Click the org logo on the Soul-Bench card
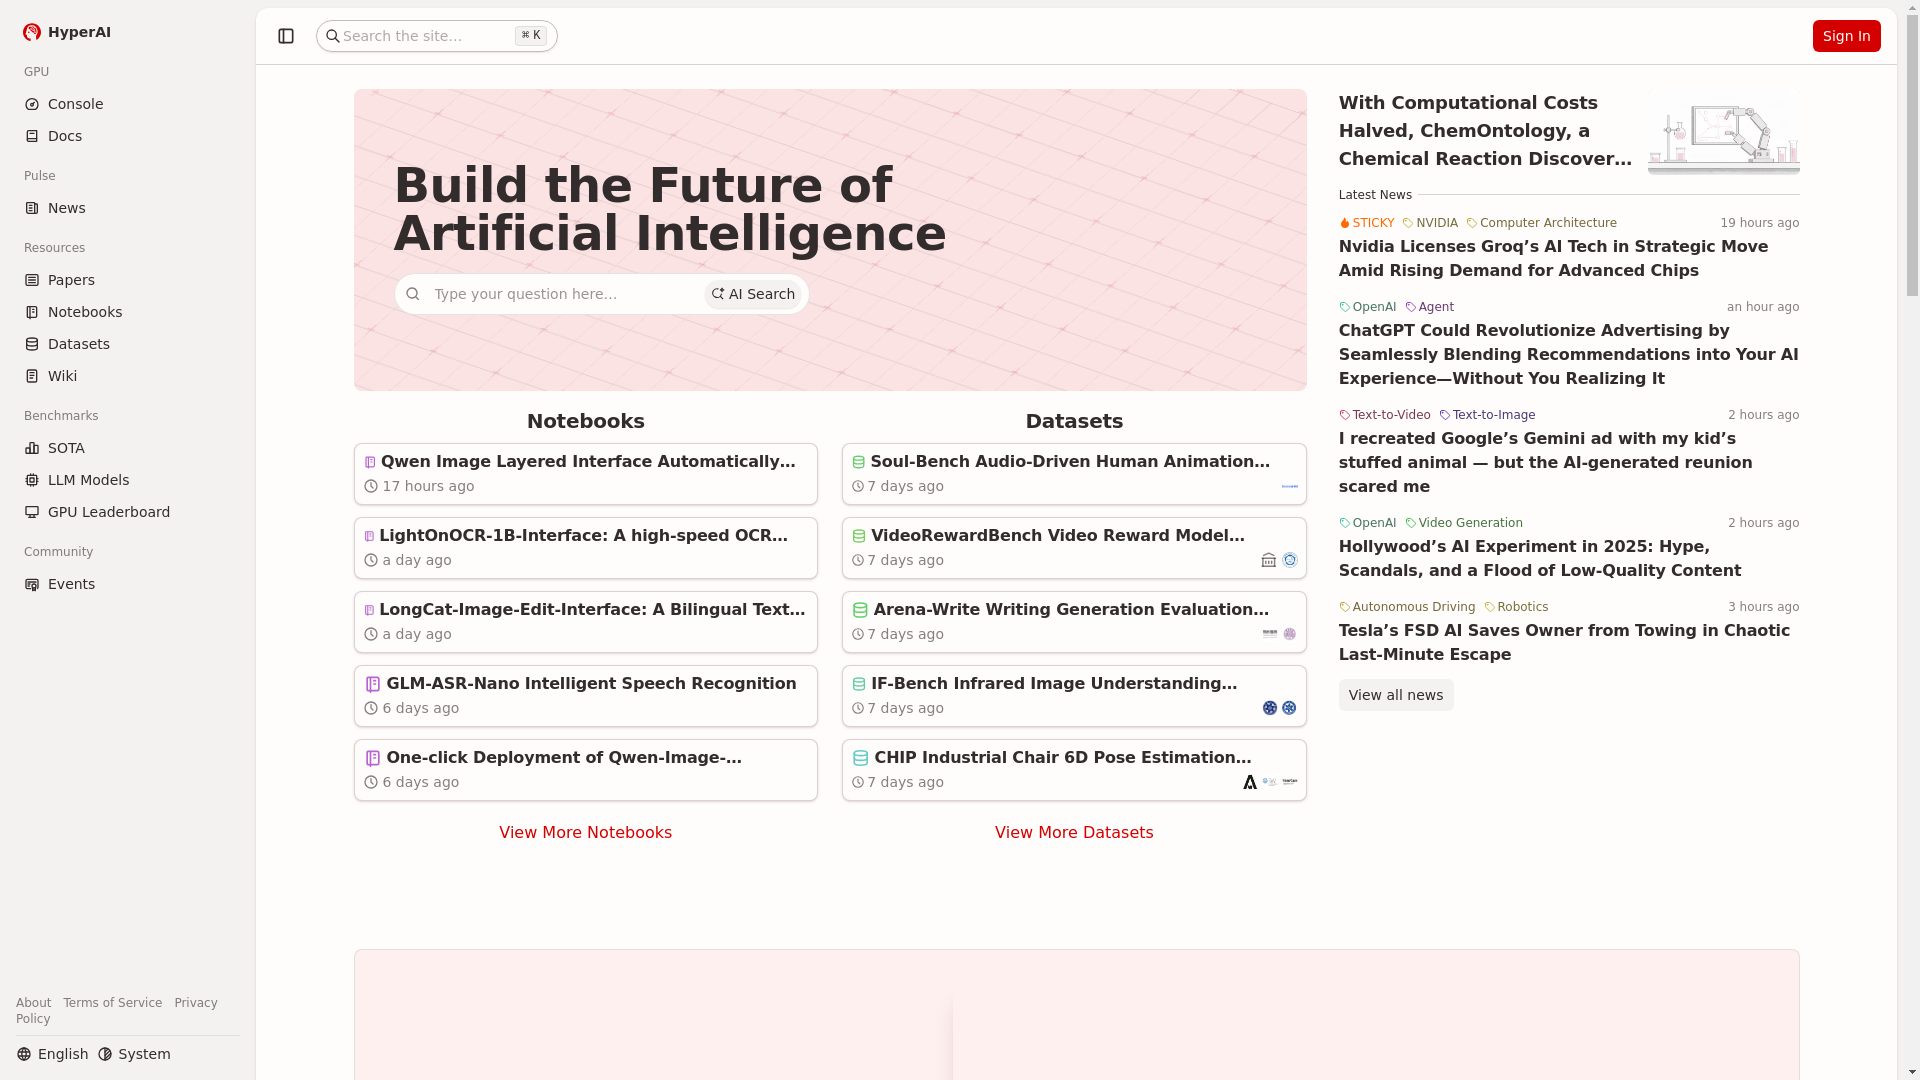The image size is (1920, 1080). [x=1290, y=486]
